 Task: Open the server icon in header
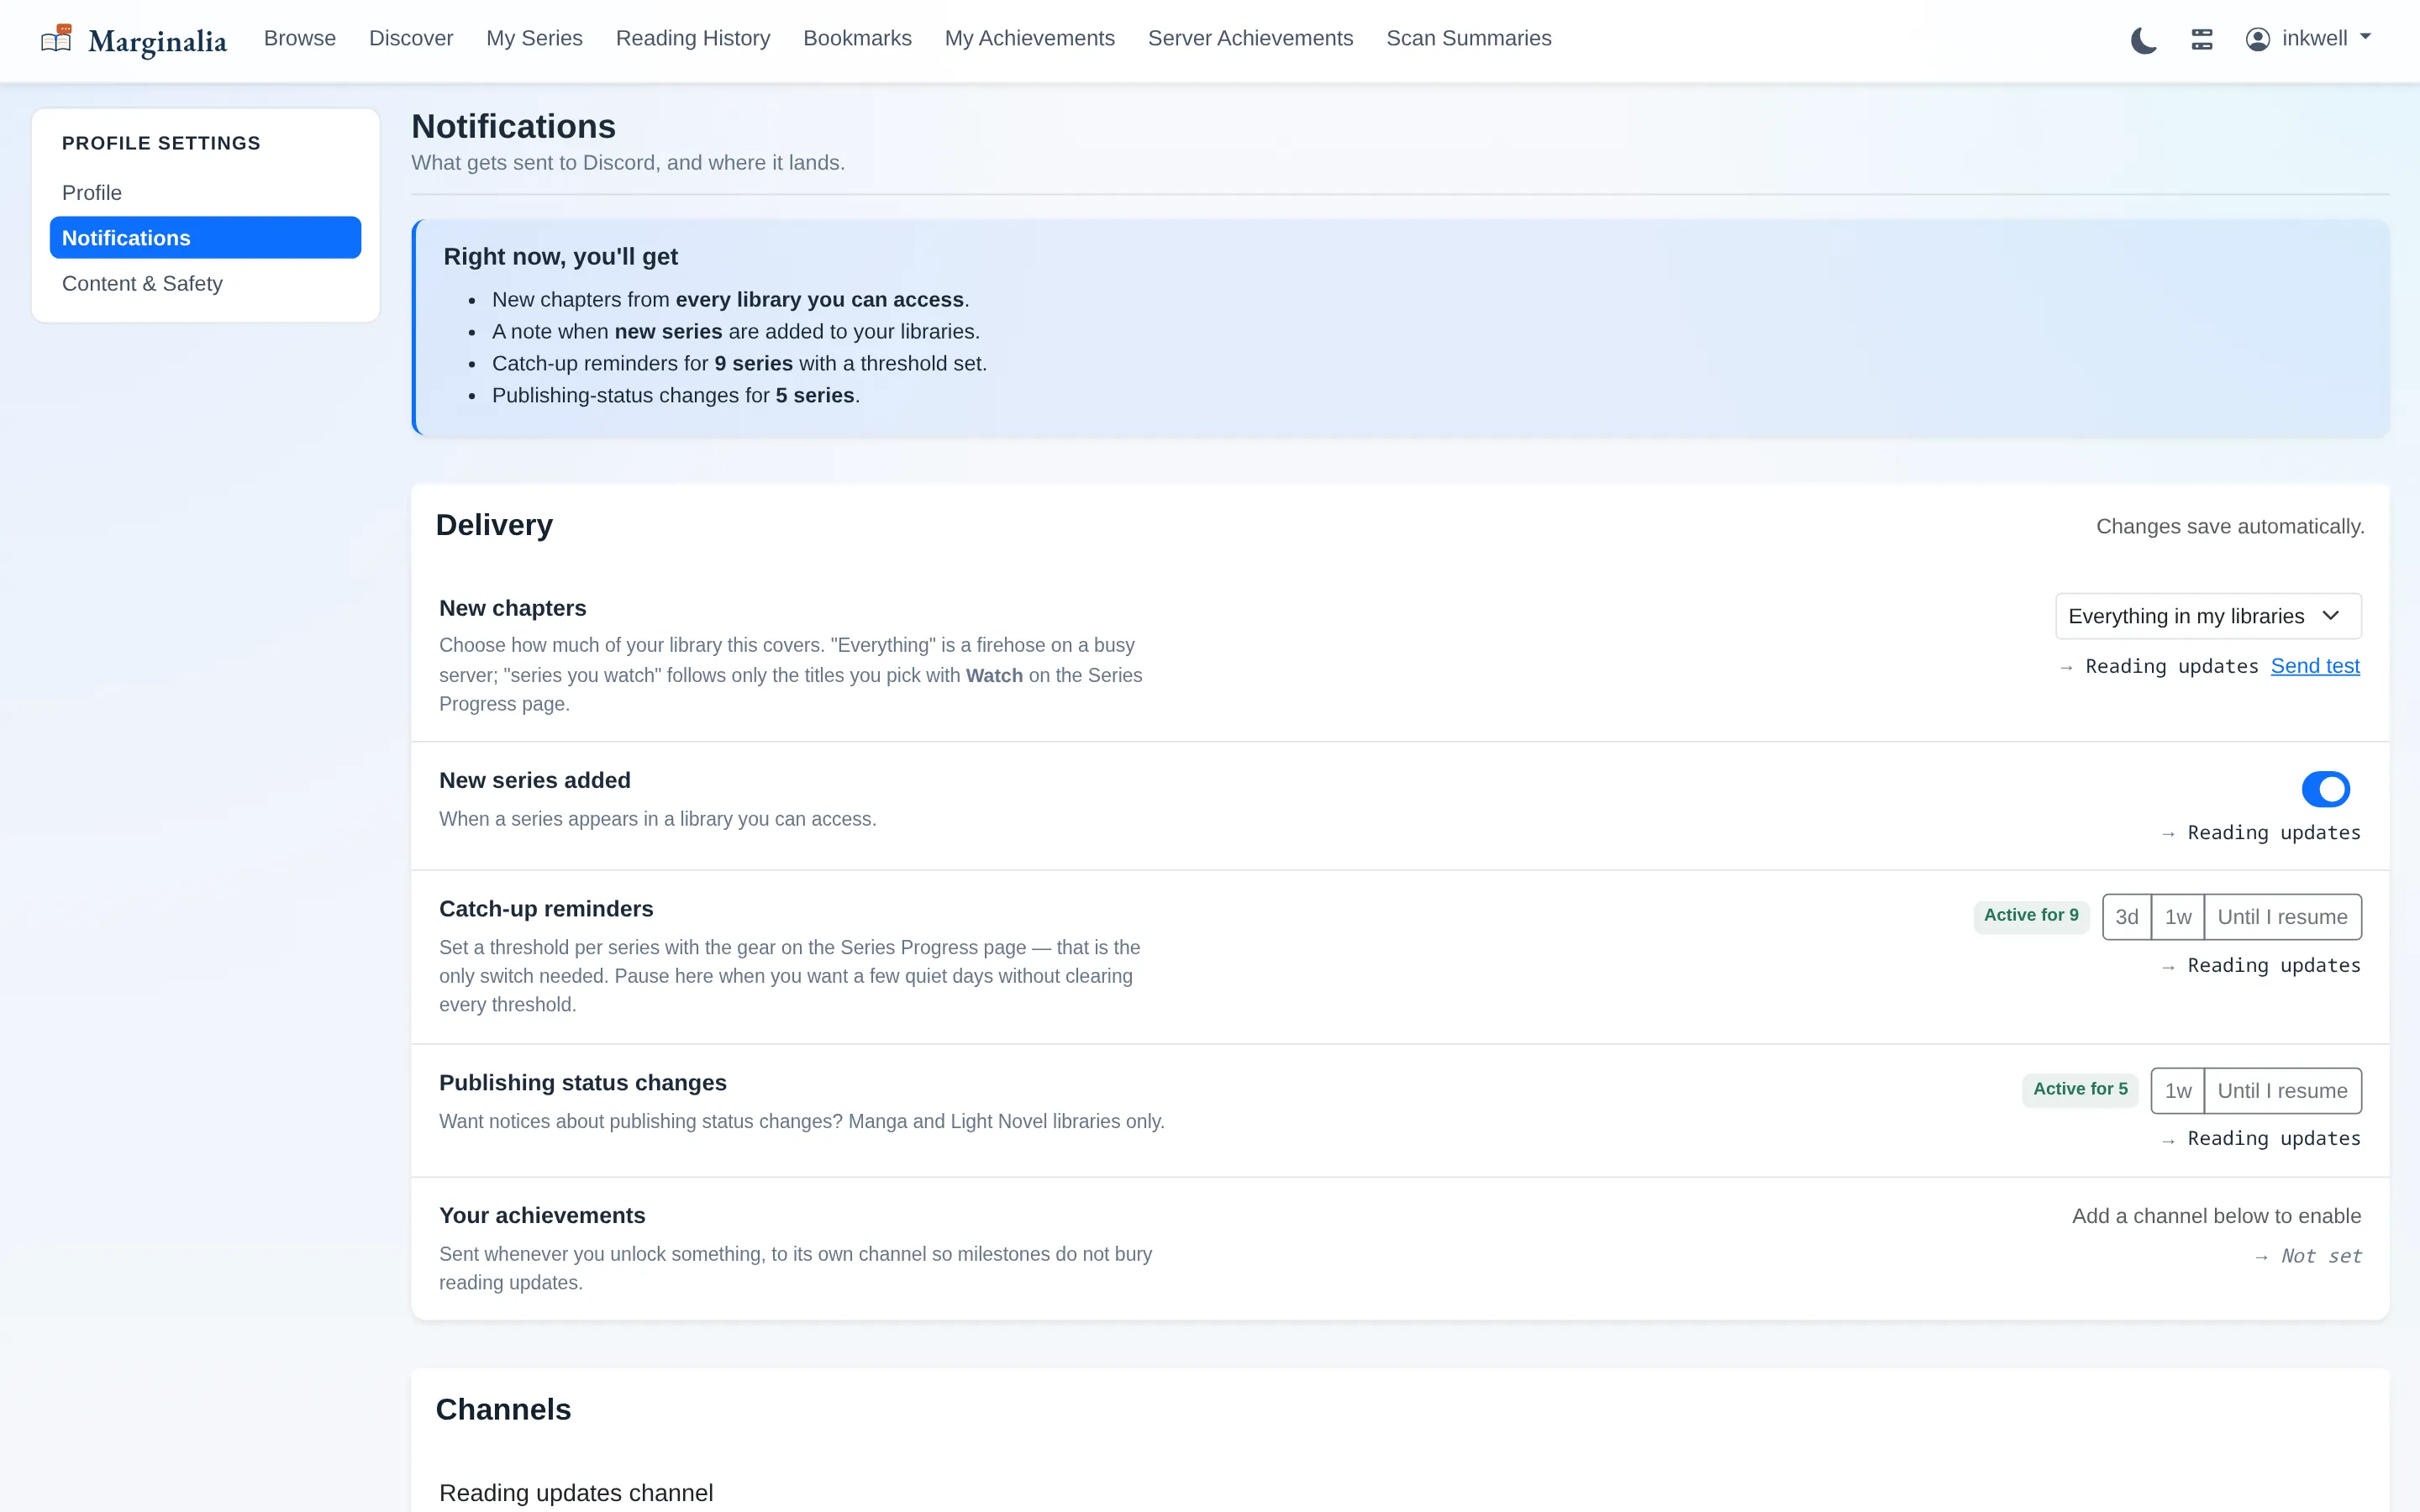pos(2202,39)
